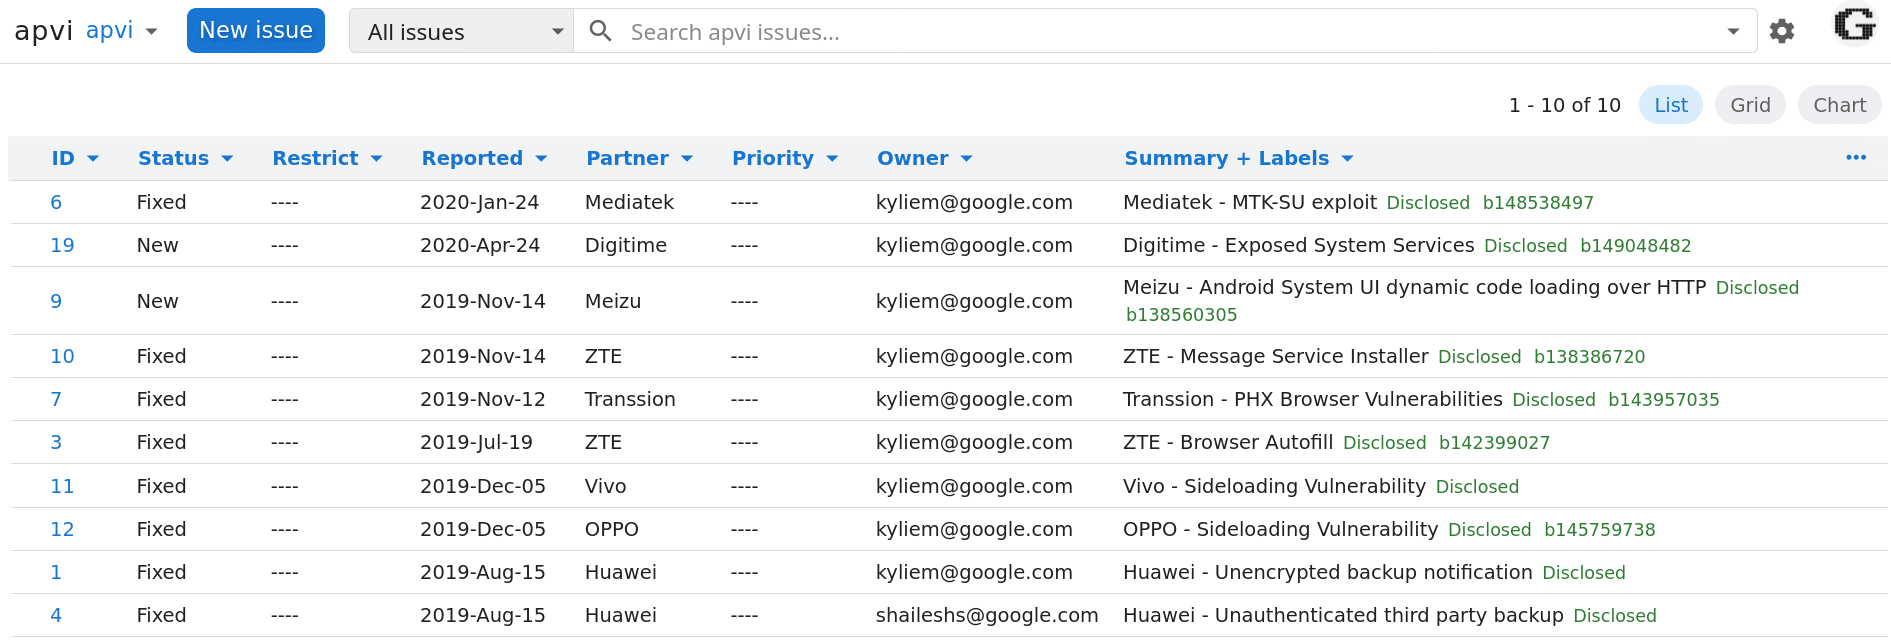Open the Reported column header menu
This screenshot has width=1891, height=642.
[483, 158]
